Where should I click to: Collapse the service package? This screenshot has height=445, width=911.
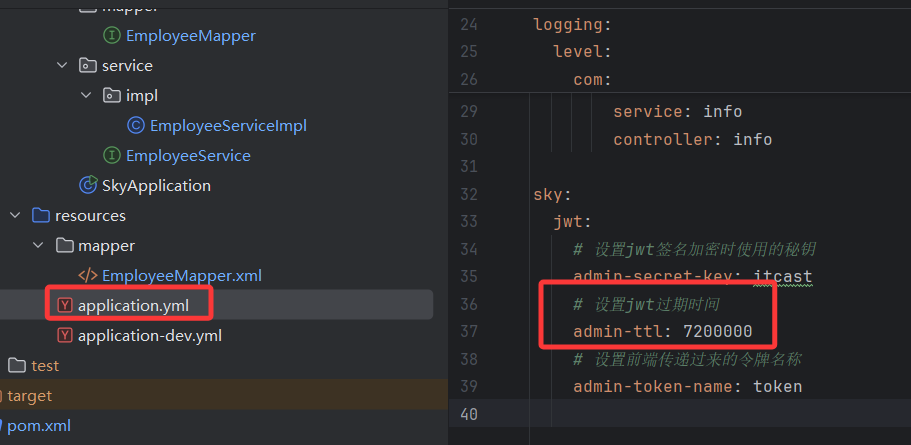click(62, 65)
